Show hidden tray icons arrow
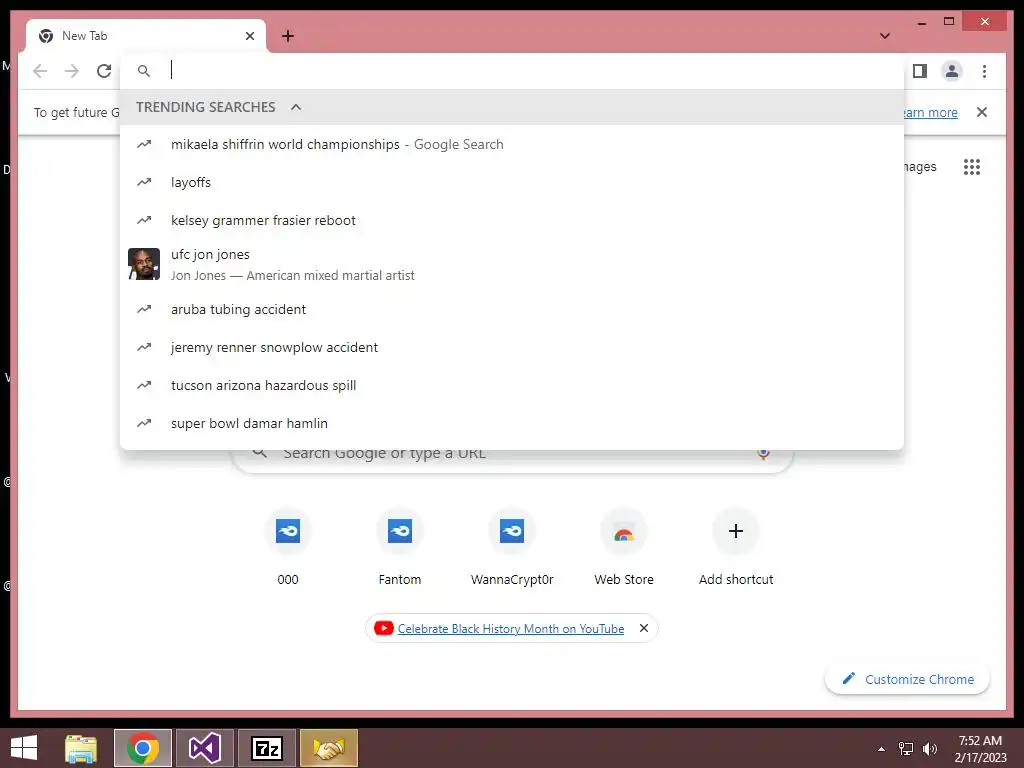Screen dimensions: 1024x768 coord(882,749)
